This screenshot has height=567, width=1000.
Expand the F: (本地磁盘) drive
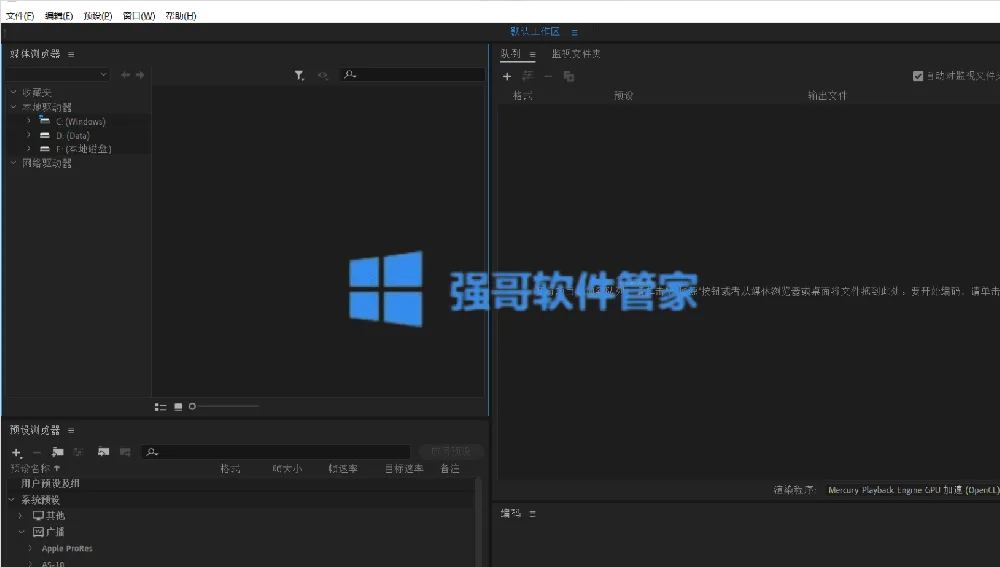pyautogui.click(x=29, y=149)
